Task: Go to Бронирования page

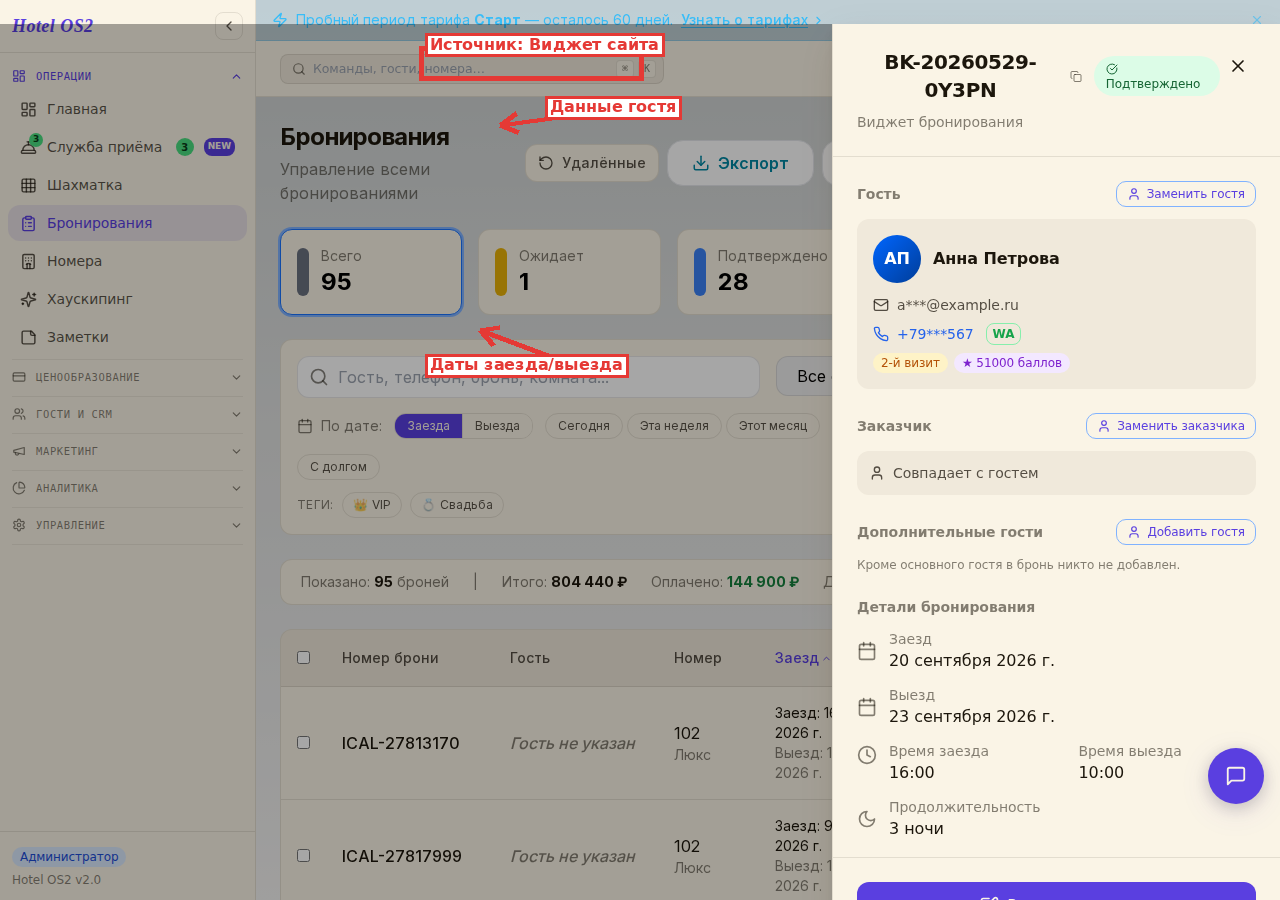Action: click(127, 223)
